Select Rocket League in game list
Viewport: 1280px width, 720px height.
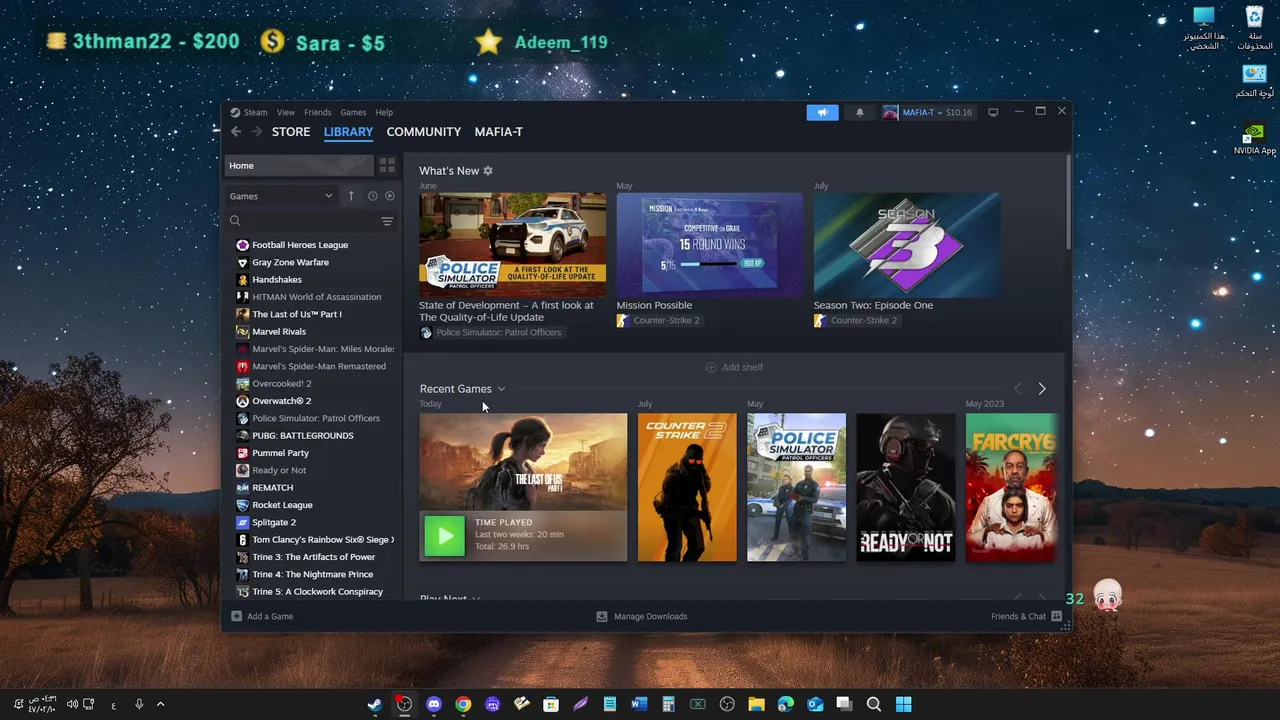(x=282, y=505)
